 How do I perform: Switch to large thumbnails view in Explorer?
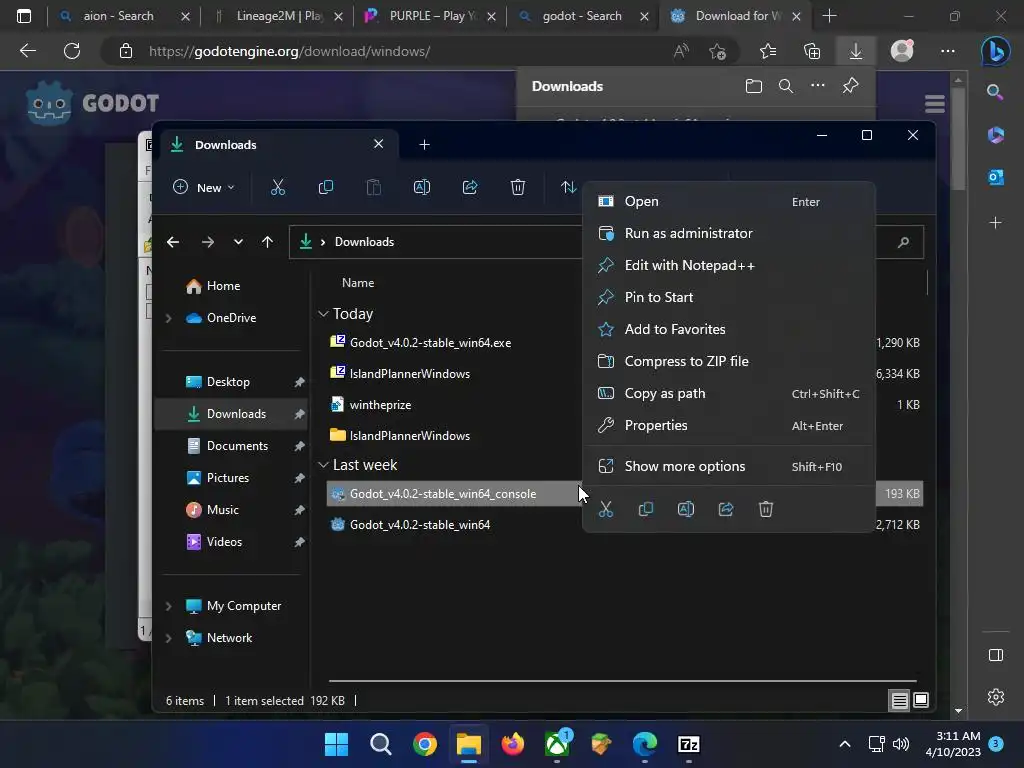[x=921, y=700]
